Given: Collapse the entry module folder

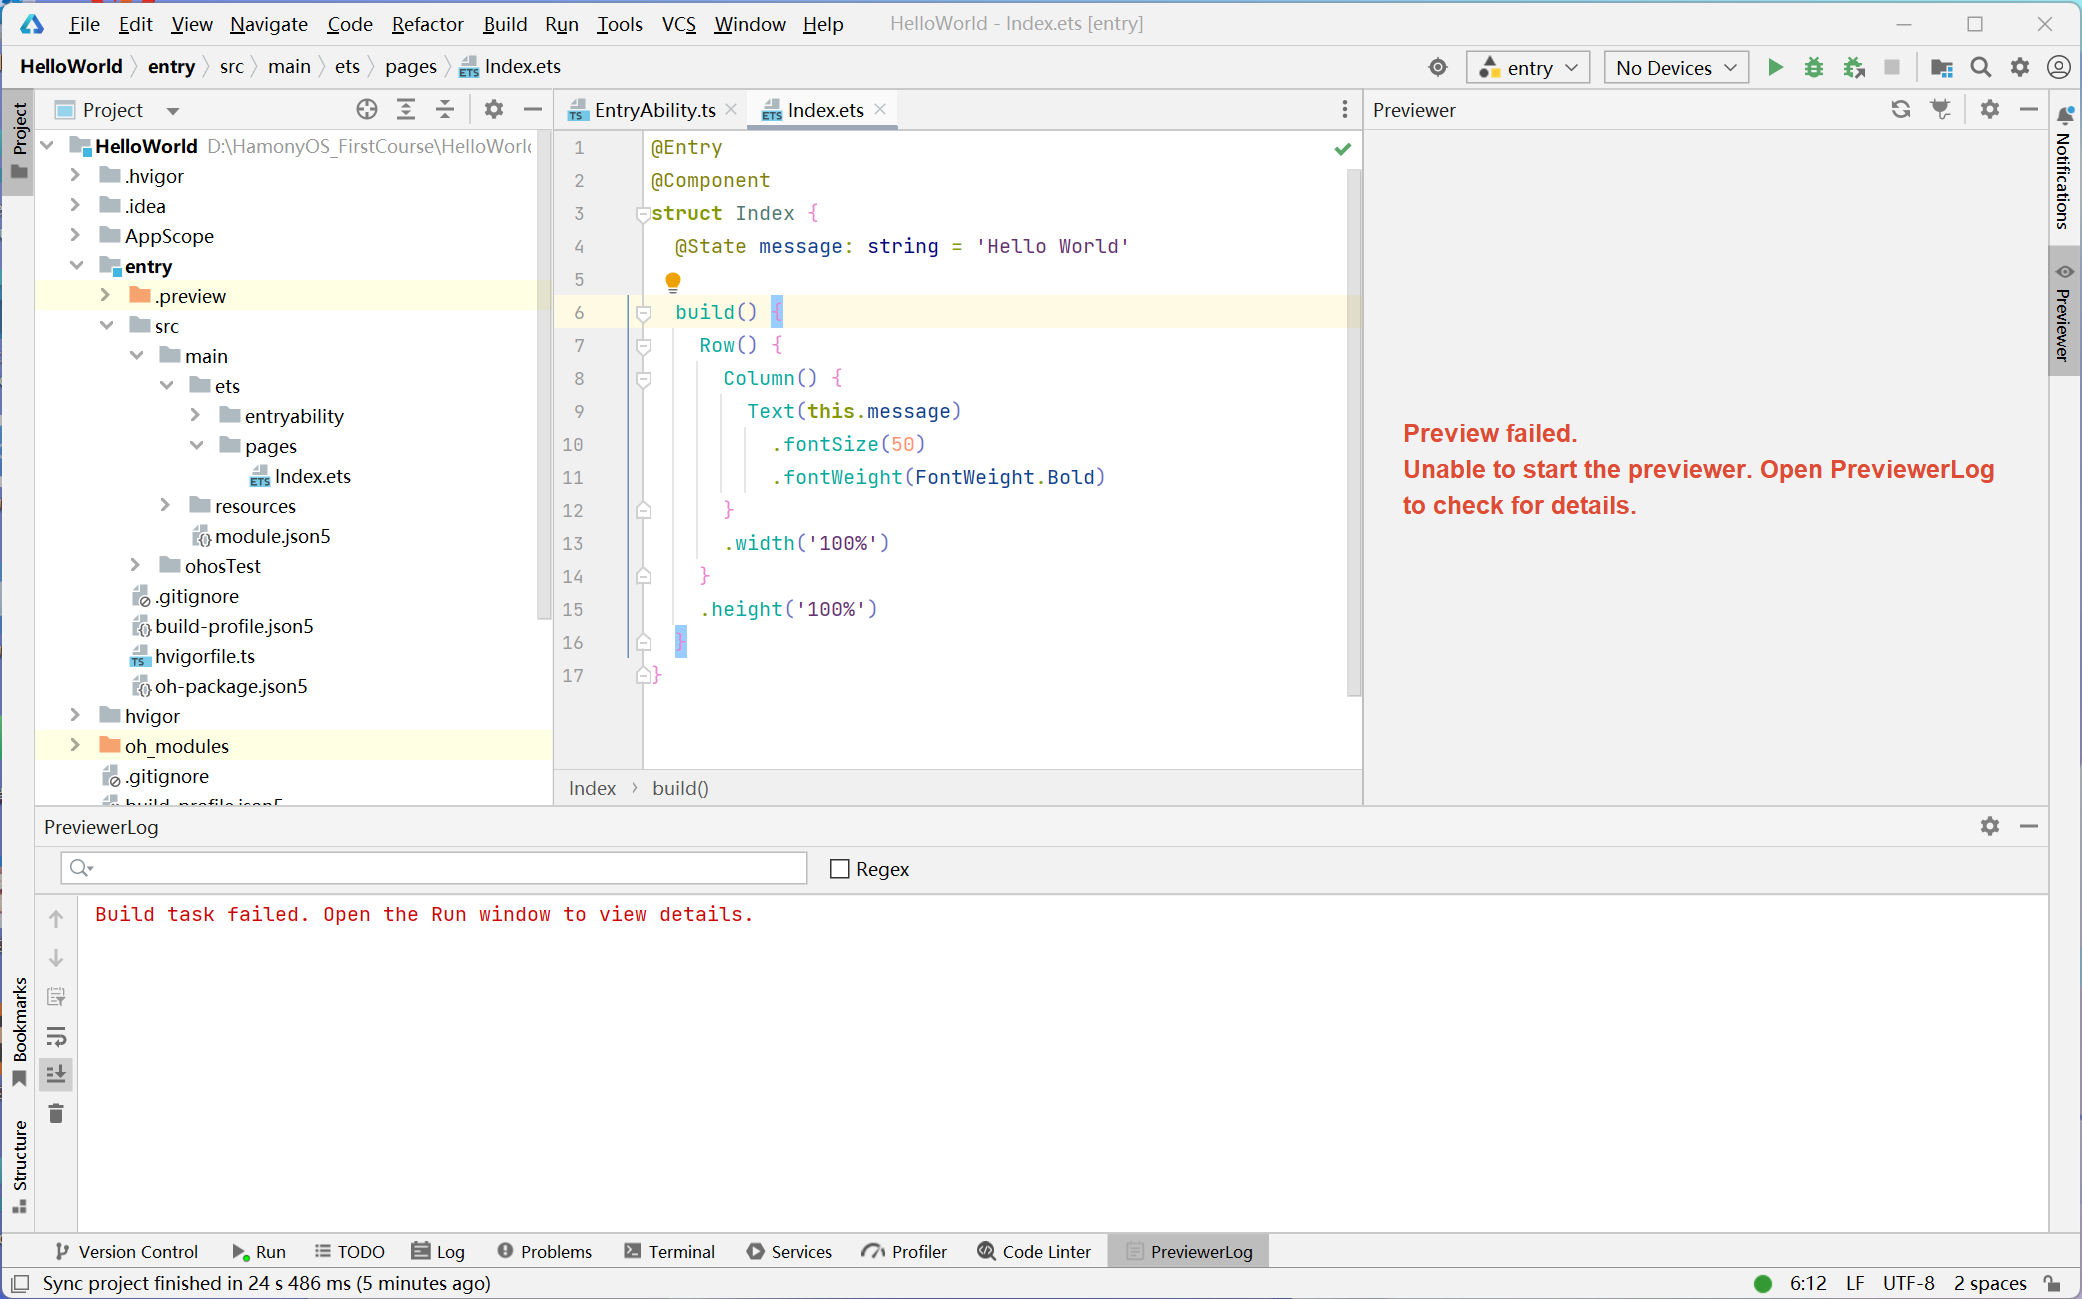Looking at the screenshot, I should (x=76, y=265).
